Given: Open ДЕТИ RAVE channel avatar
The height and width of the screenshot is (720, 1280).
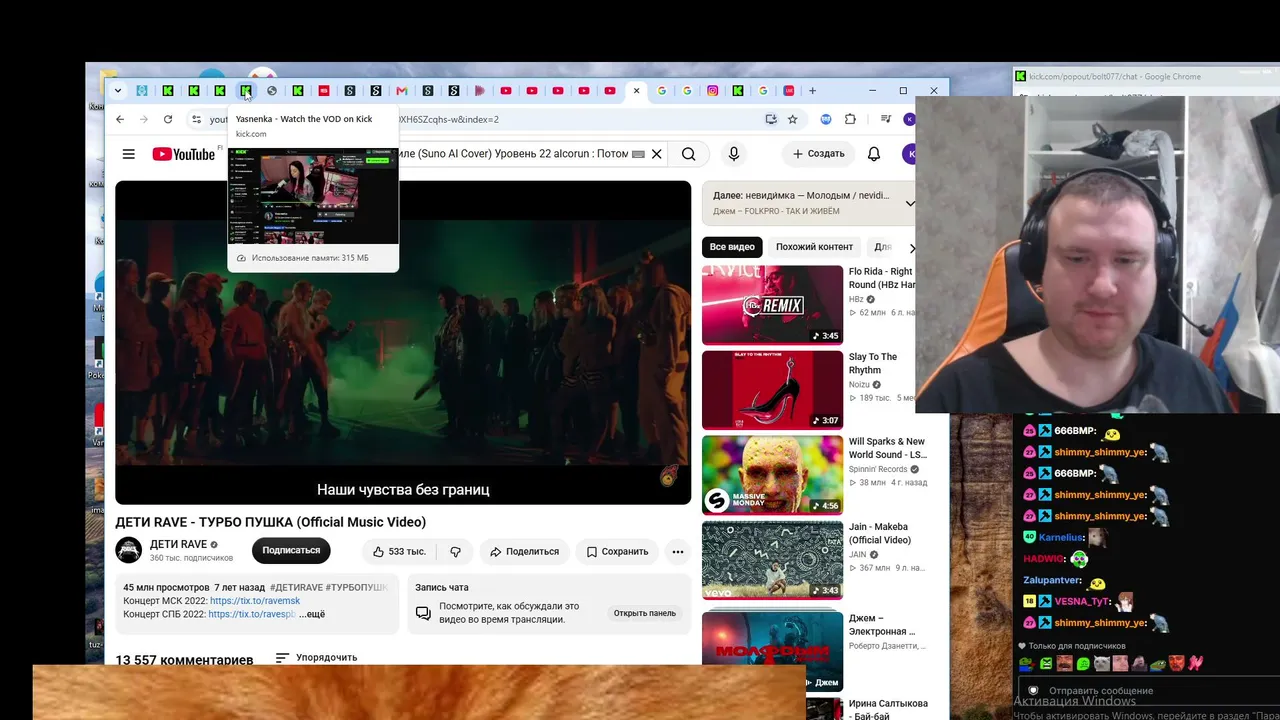Looking at the screenshot, I should coord(128,551).
